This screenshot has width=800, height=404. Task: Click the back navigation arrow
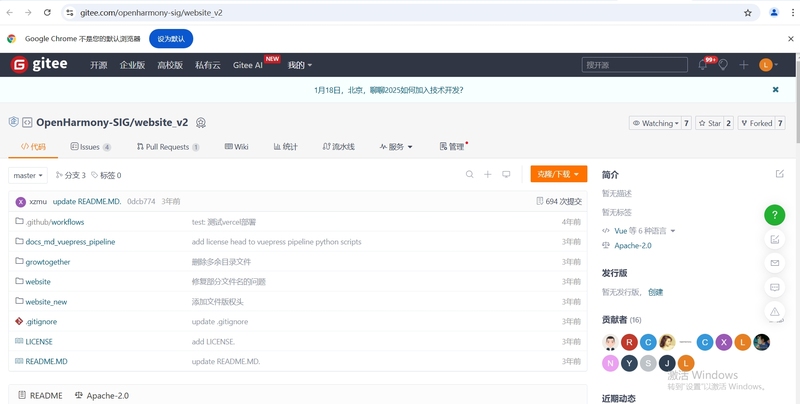pyautogui.click(x=10, y=13)
